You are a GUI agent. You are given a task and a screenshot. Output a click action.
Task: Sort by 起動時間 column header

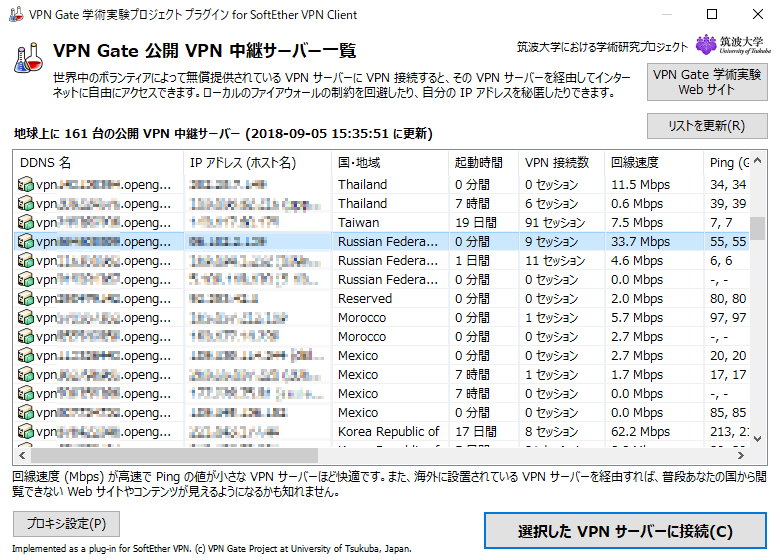point(484,162)
